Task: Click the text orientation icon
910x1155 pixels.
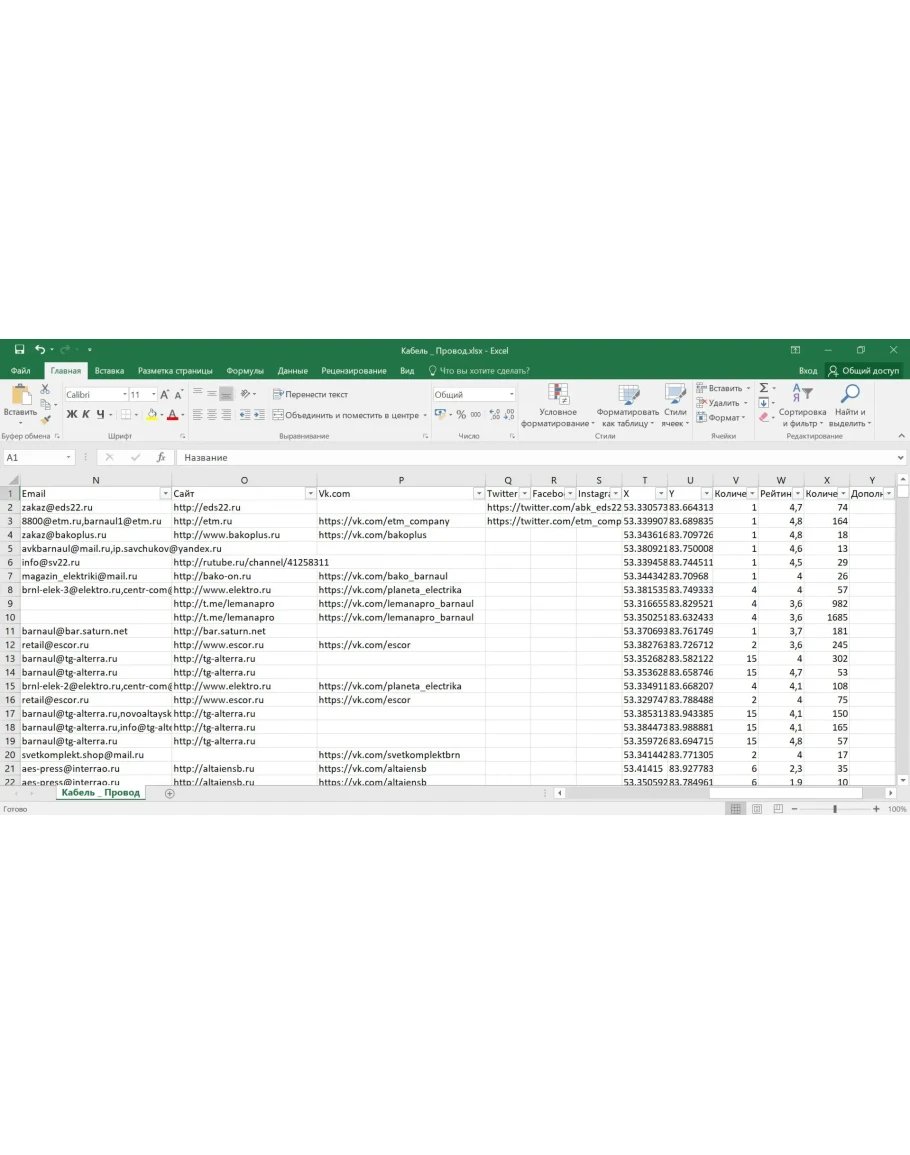Action: tap(245, 394)
